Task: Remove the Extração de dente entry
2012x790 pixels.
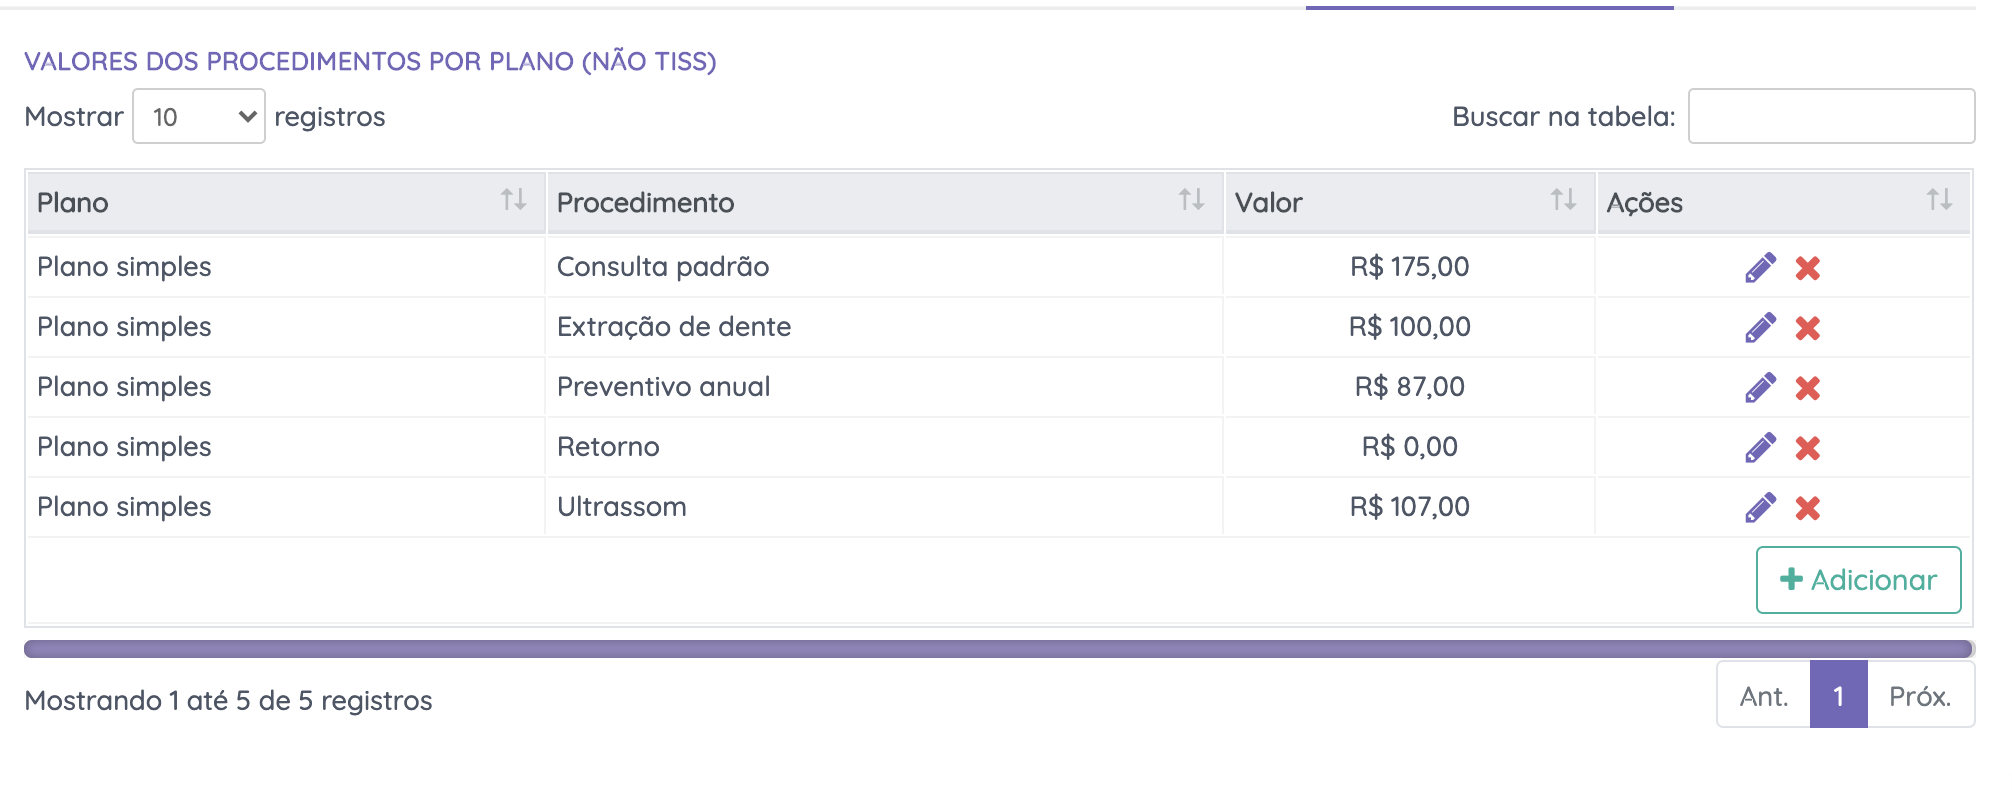Action: pos(1807,328)
